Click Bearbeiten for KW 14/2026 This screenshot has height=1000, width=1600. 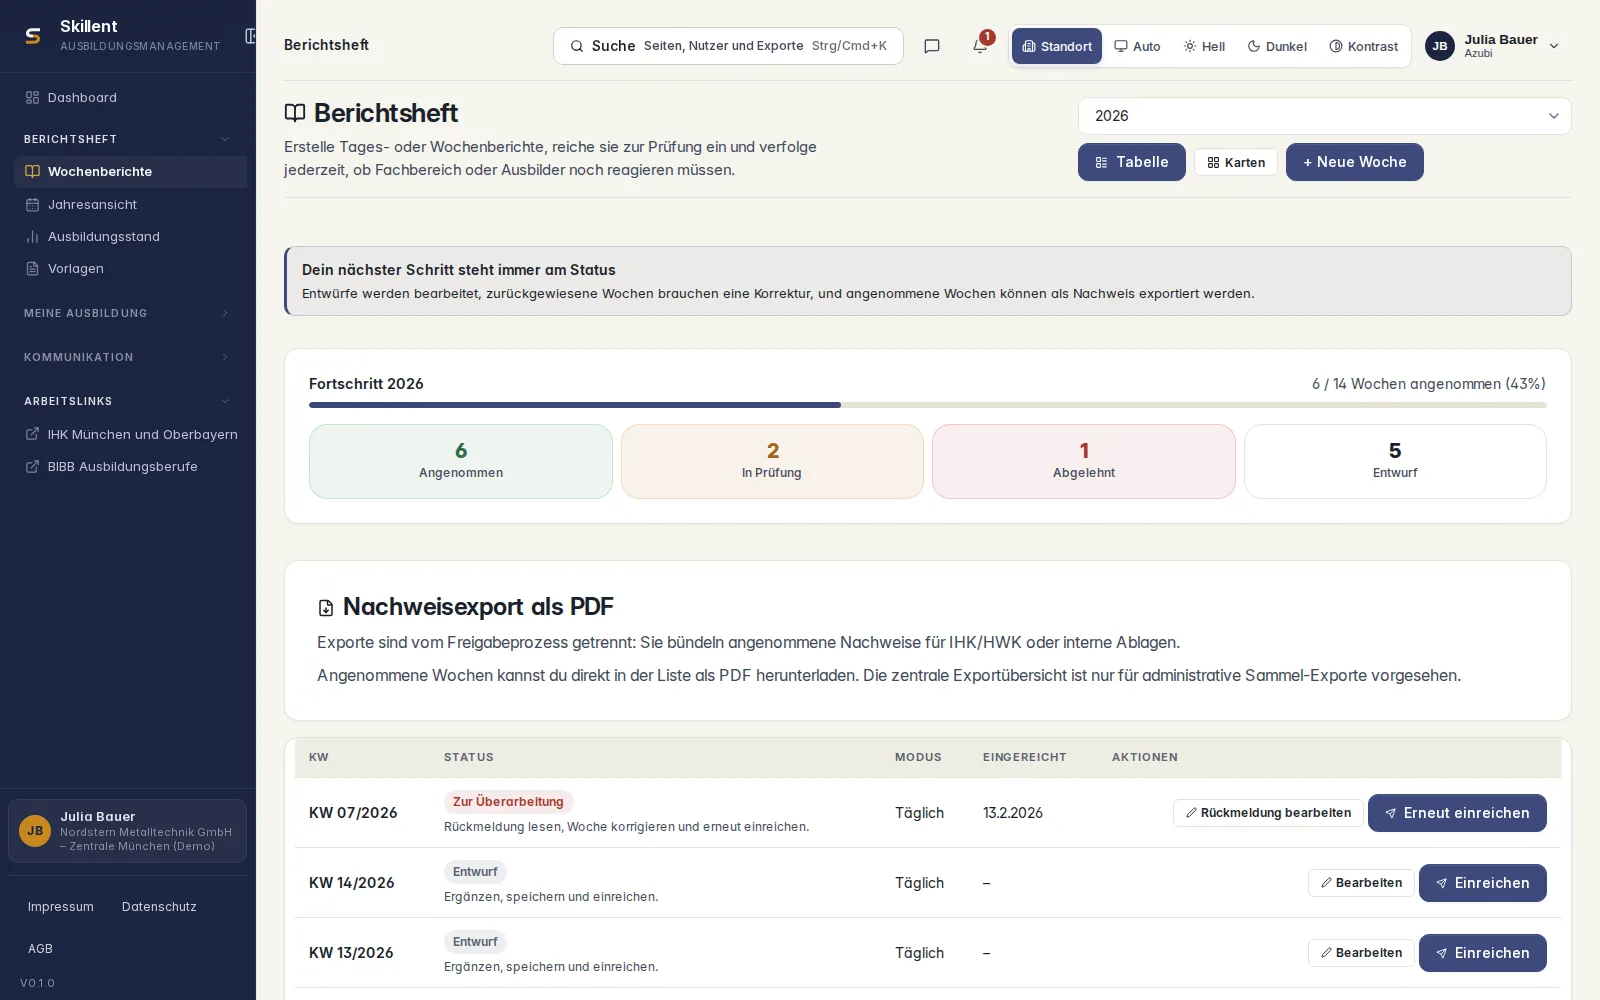[x=1361, y=883]
